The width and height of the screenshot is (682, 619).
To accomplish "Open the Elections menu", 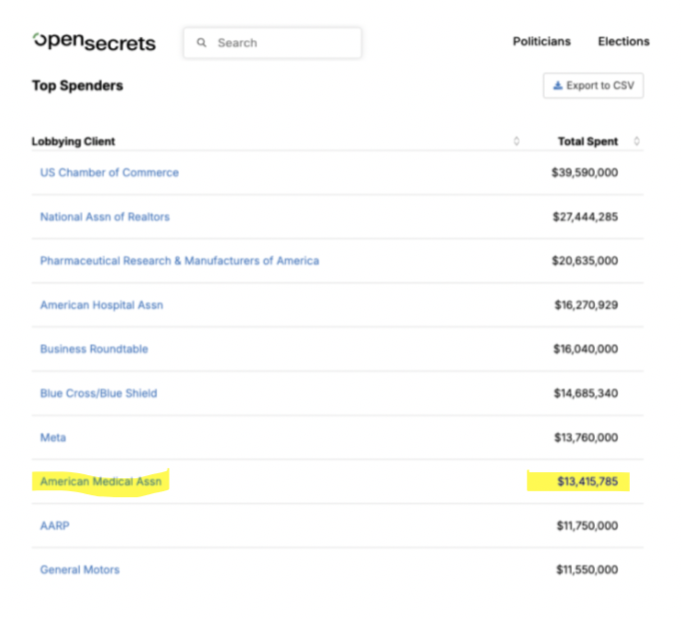I will click(x=624, y=41).
